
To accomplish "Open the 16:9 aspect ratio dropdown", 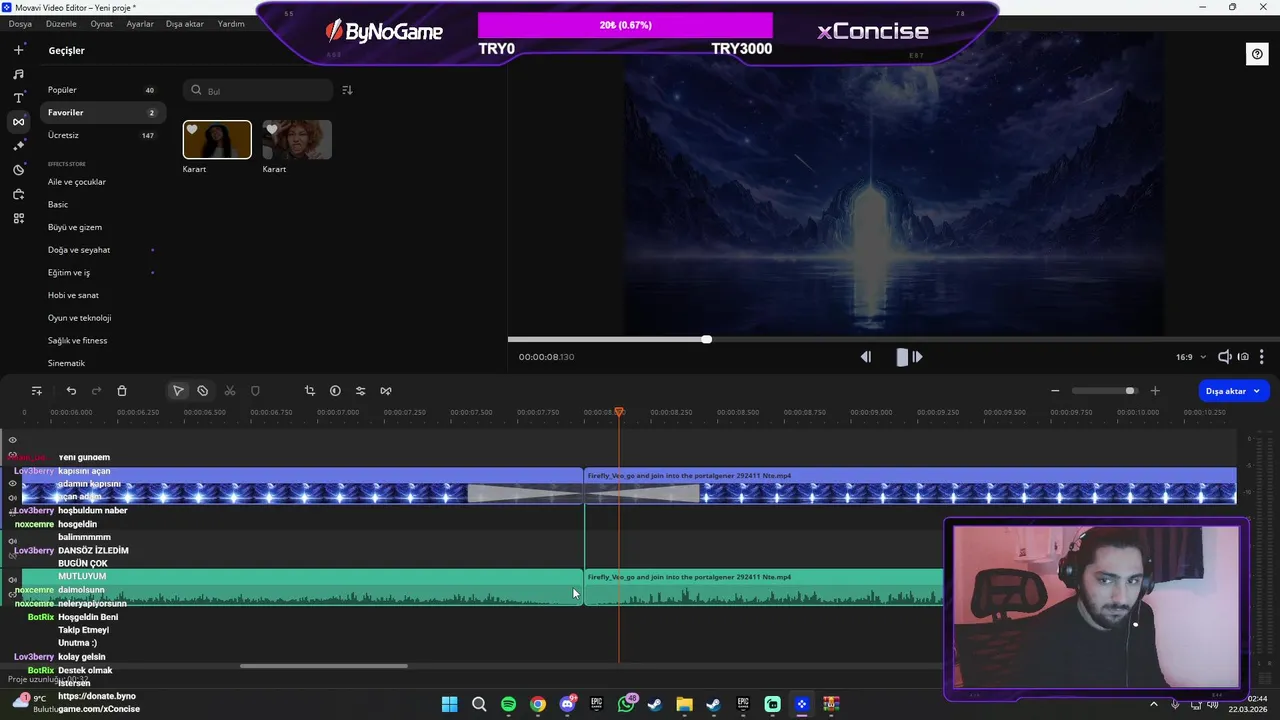I will point(1190,357).
